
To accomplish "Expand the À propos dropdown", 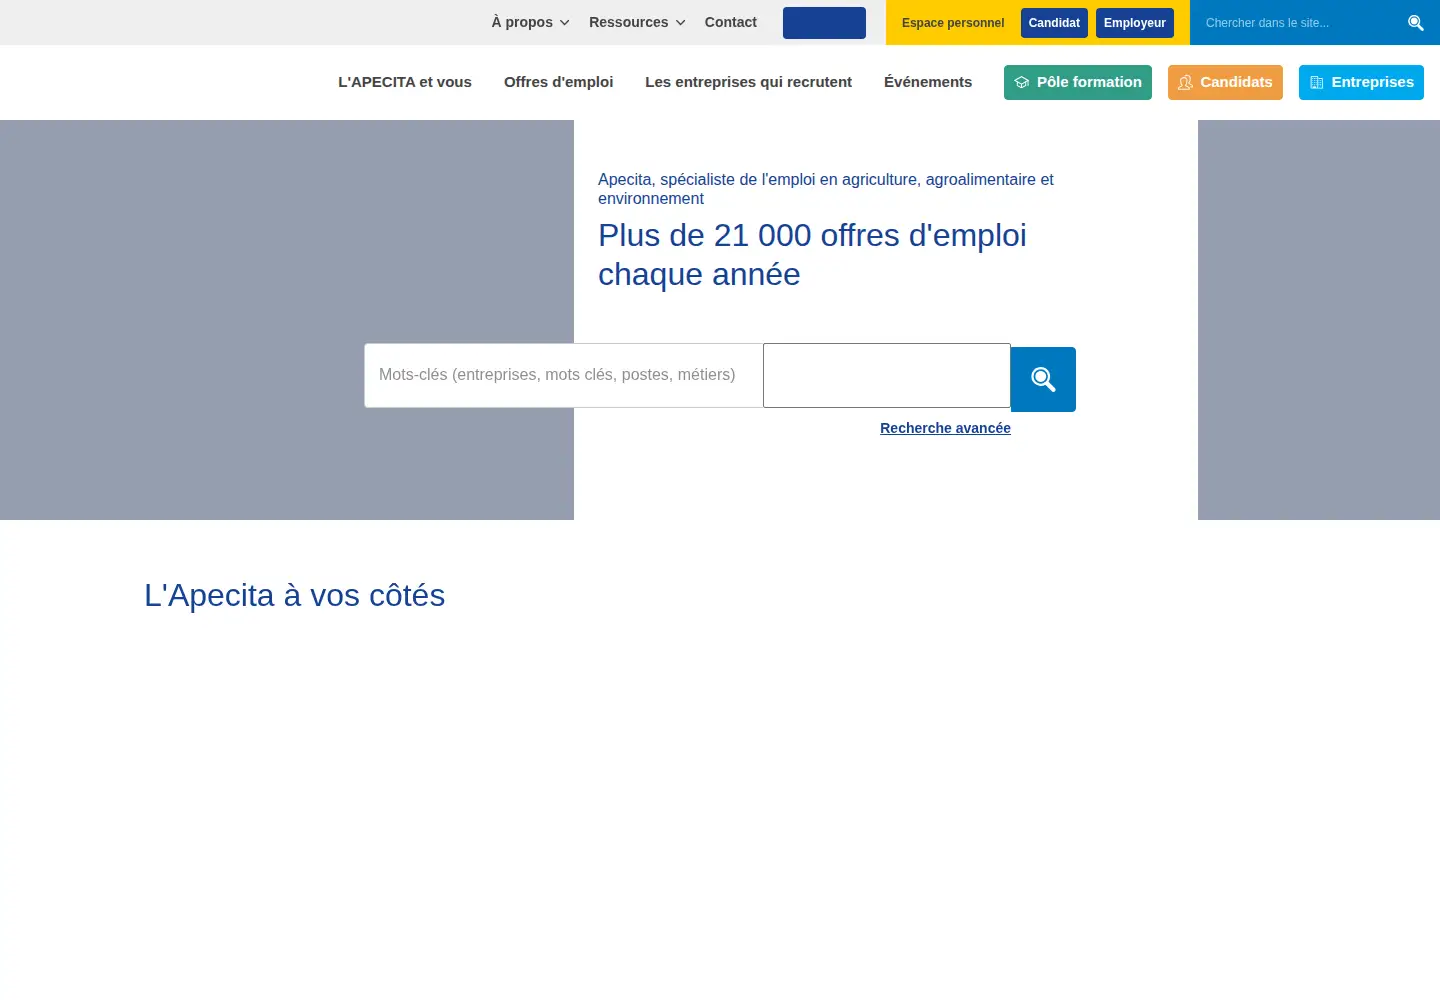I will tap(530, 22).
